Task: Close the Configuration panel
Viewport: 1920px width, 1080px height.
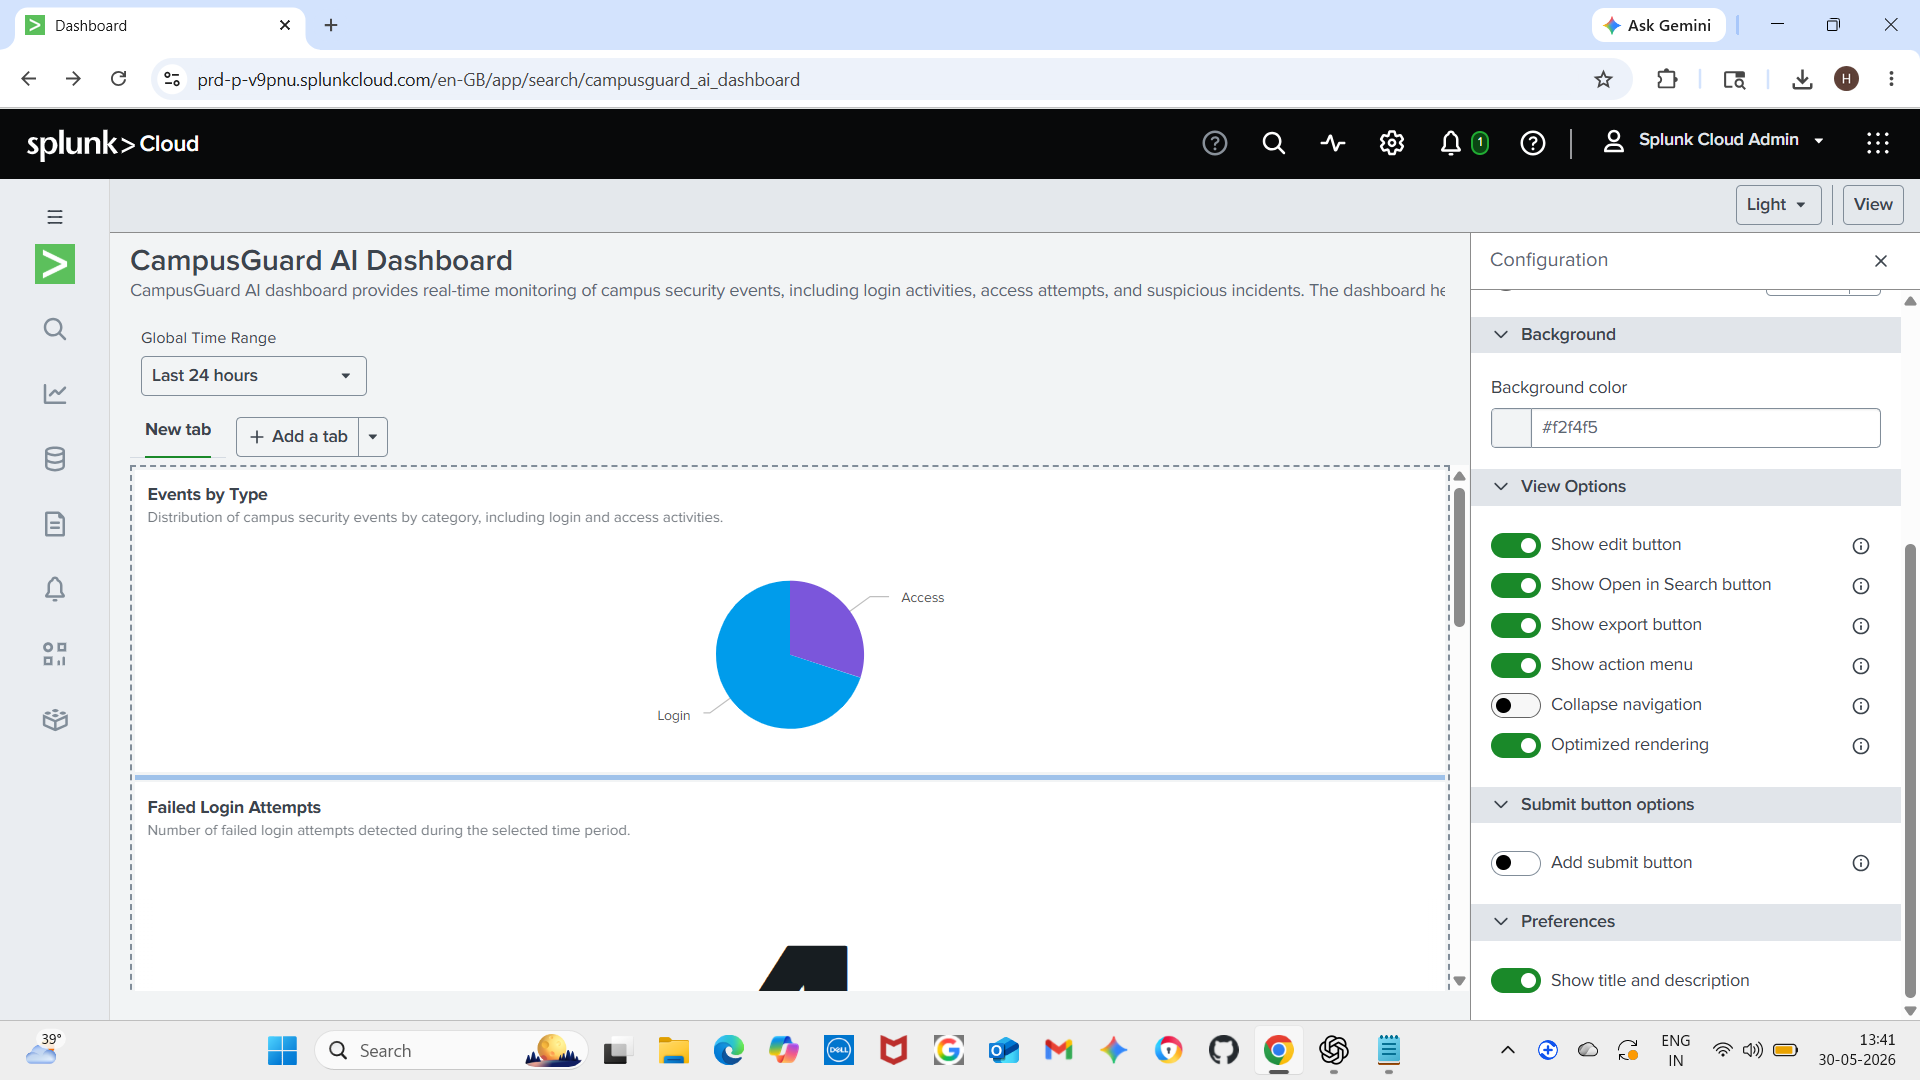Action: tap(1881, 261)
